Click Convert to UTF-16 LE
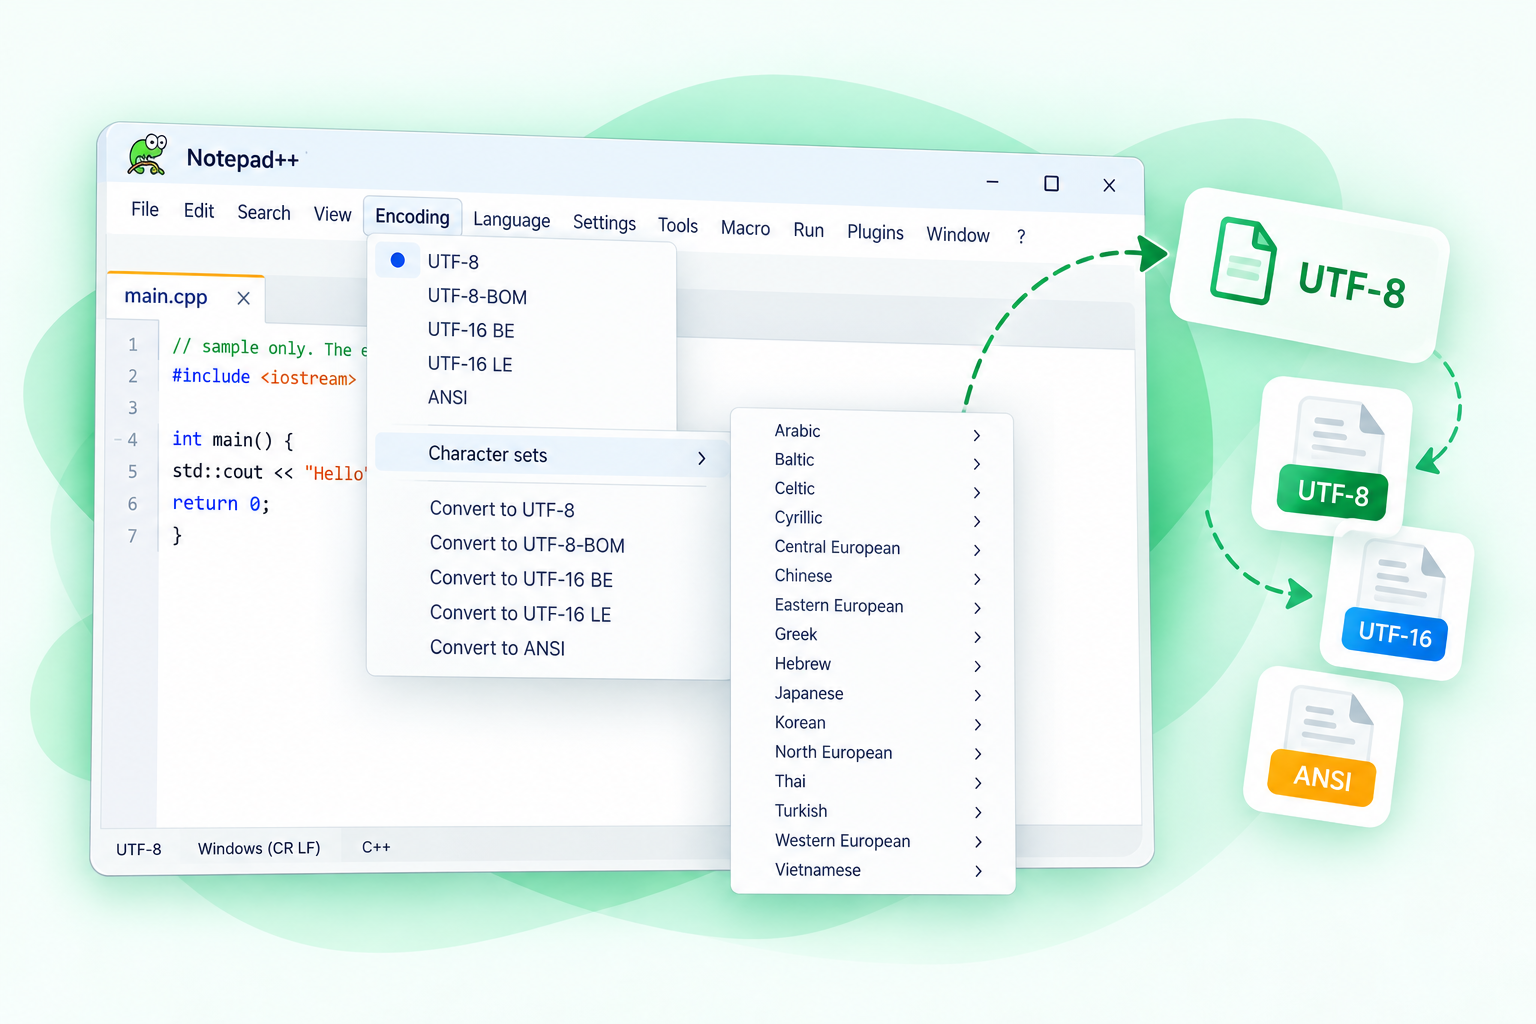Image resolution: width=1536 pixels, height=1024 pixels. click(520, 613)
